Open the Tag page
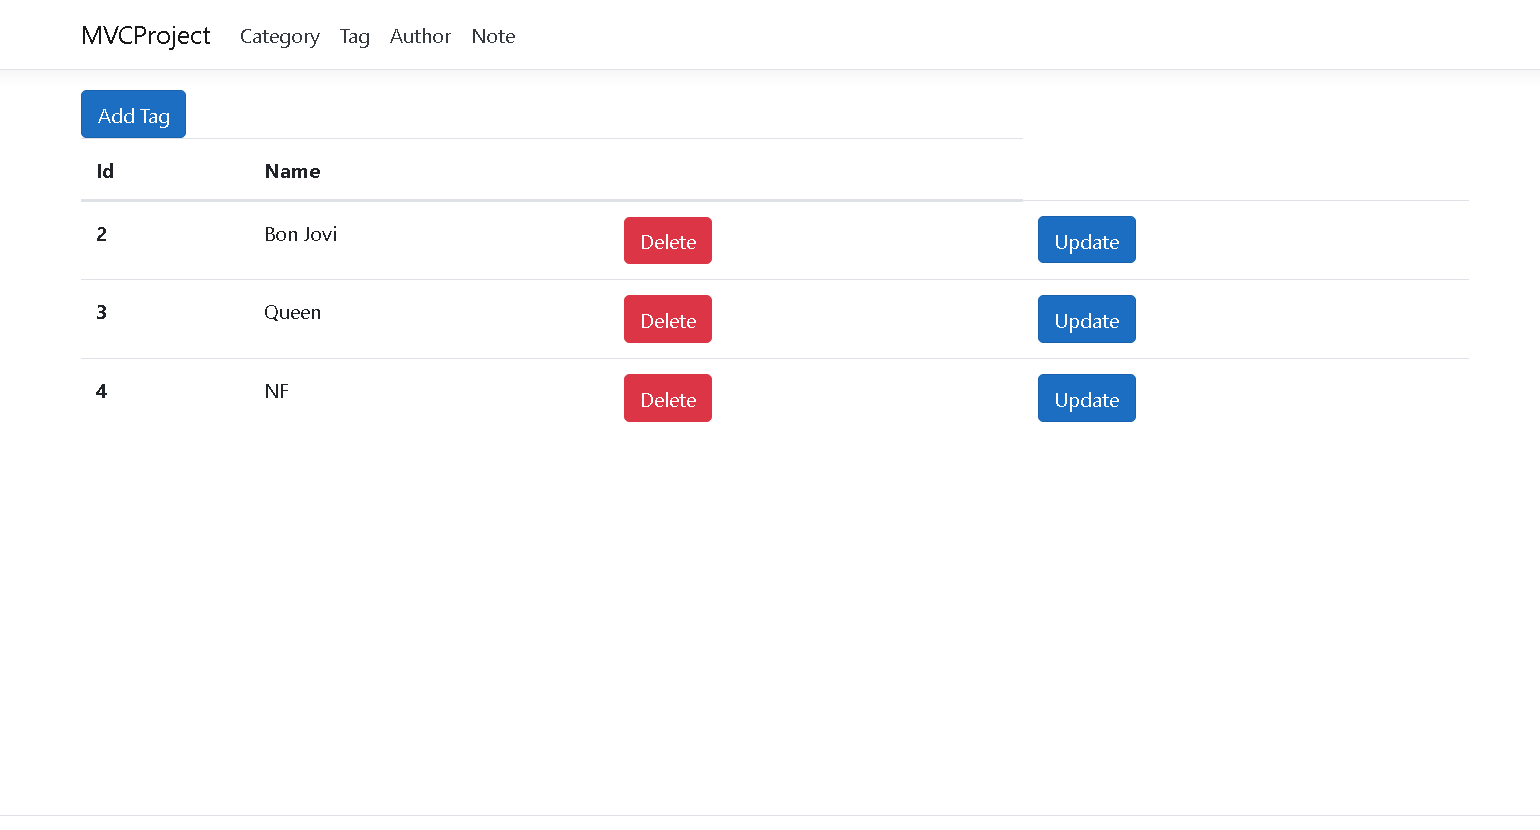The height and width of the screenshot is (830, 1540). click(354, 37)
